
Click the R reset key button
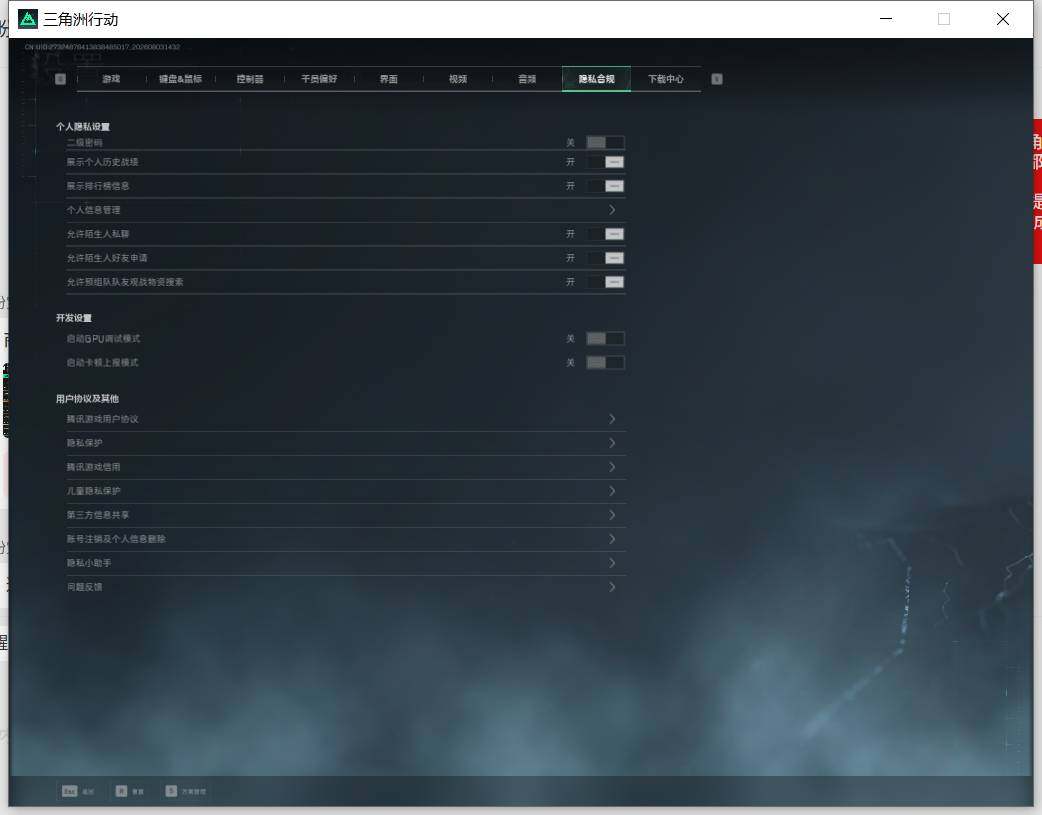pyautogui.click(x=130, y=791)
